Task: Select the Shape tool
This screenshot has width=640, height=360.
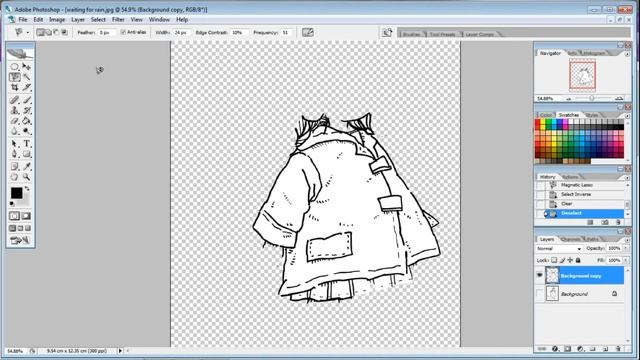Action: click(27, 154)
